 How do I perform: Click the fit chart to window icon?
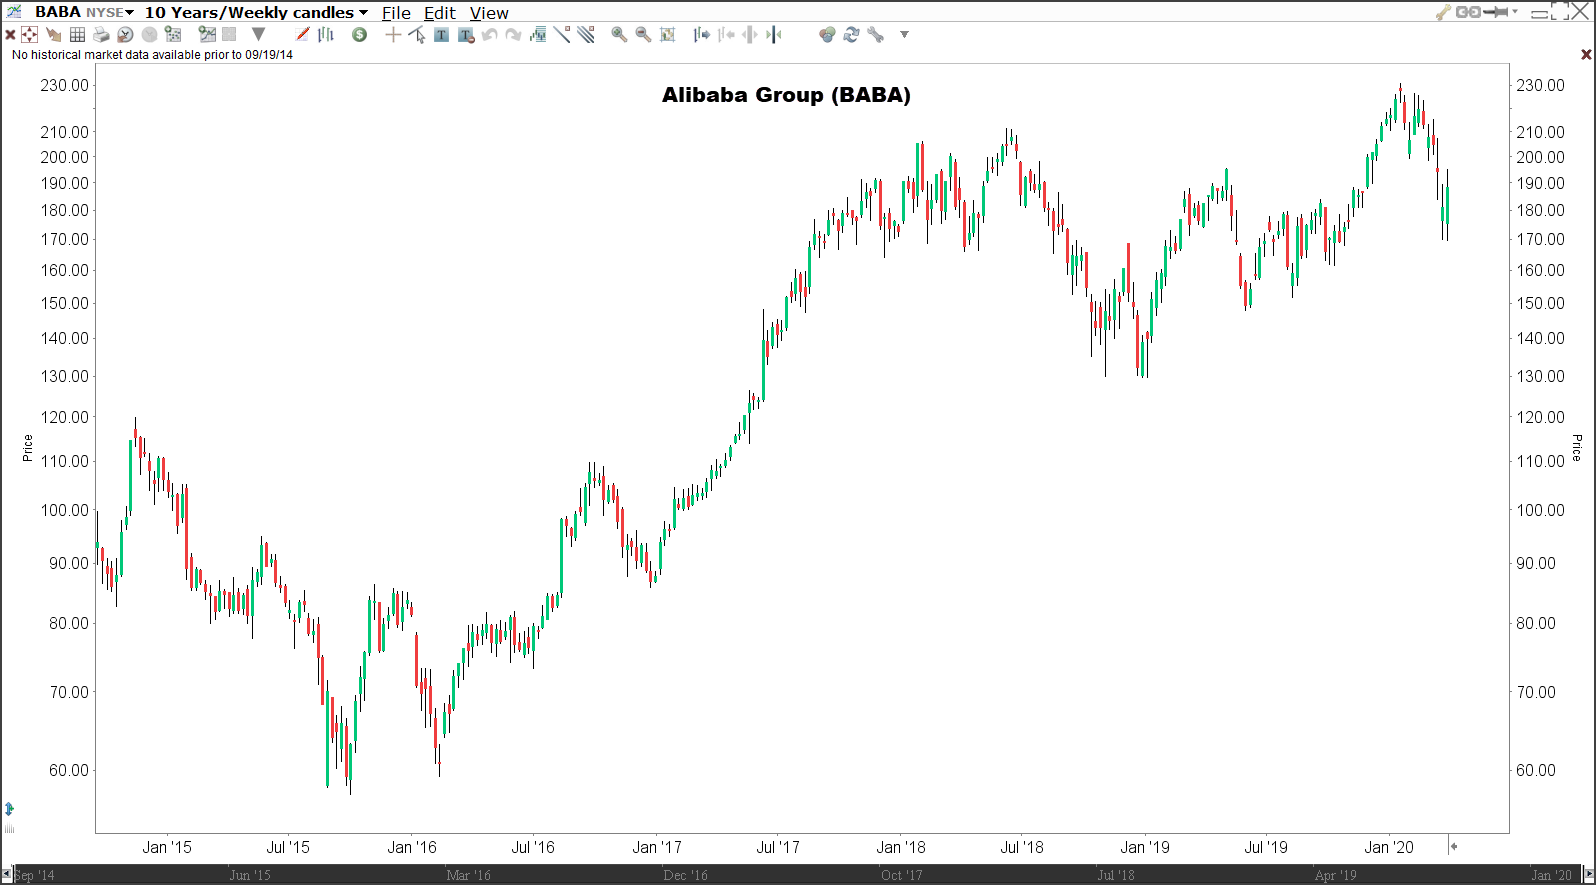click(668, 35)
